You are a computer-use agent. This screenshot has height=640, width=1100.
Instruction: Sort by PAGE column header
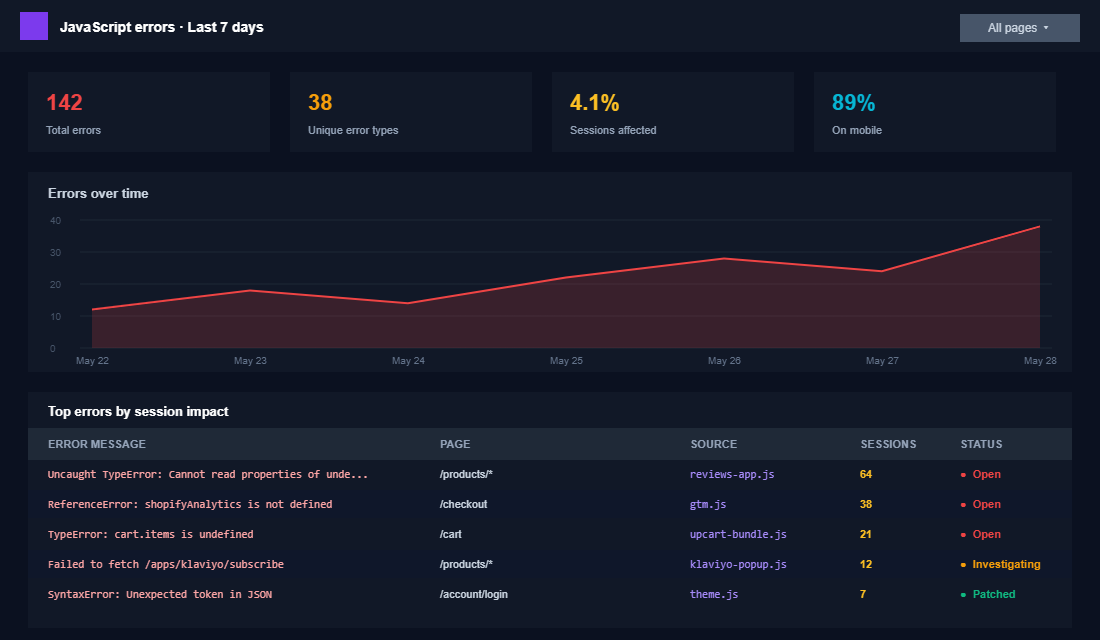455,444
